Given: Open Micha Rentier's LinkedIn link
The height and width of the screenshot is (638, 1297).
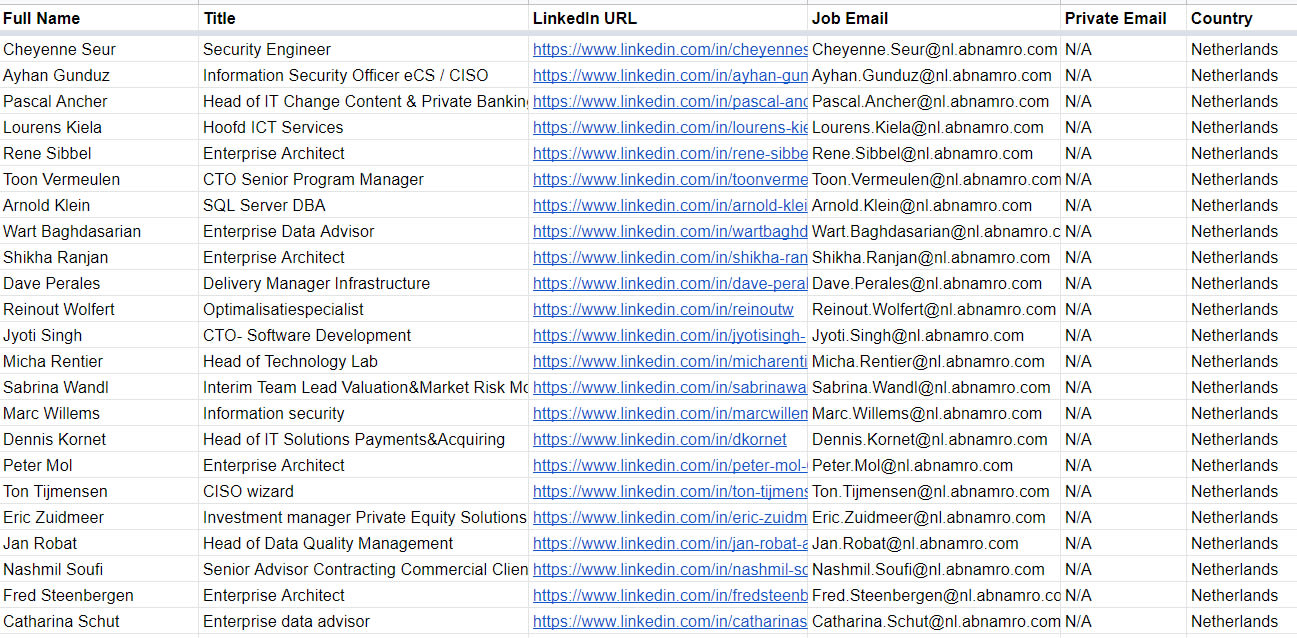Looking at the screenshot, I should (670, 361).
